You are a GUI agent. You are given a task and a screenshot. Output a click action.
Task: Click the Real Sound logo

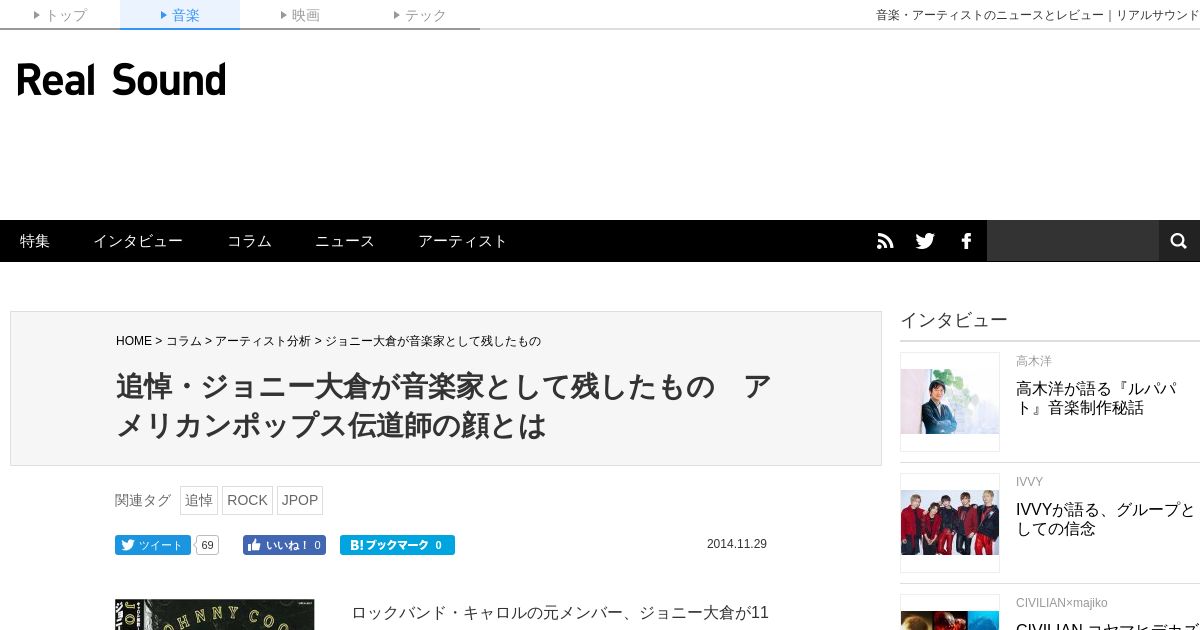pos(121,80)
